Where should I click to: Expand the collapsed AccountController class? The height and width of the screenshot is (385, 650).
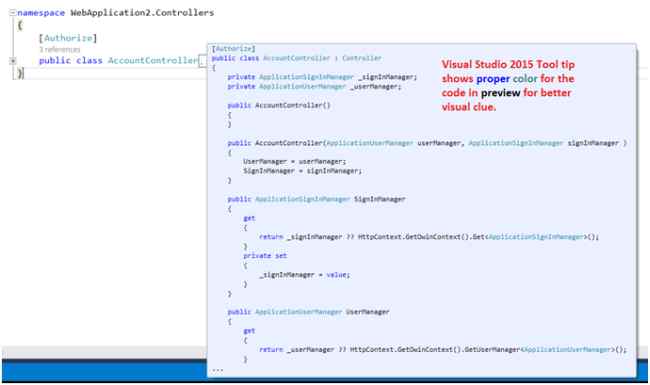pos(13,61)
